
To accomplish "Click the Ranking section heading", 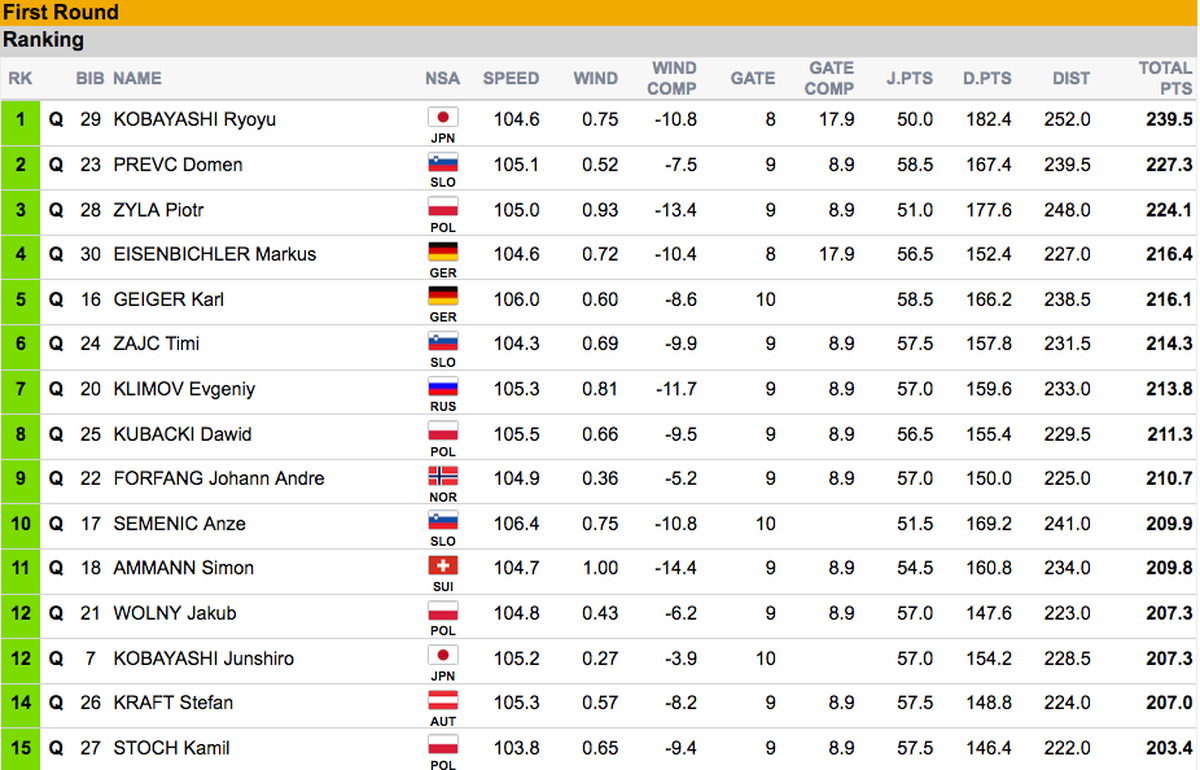I will (x=43, y=40).
